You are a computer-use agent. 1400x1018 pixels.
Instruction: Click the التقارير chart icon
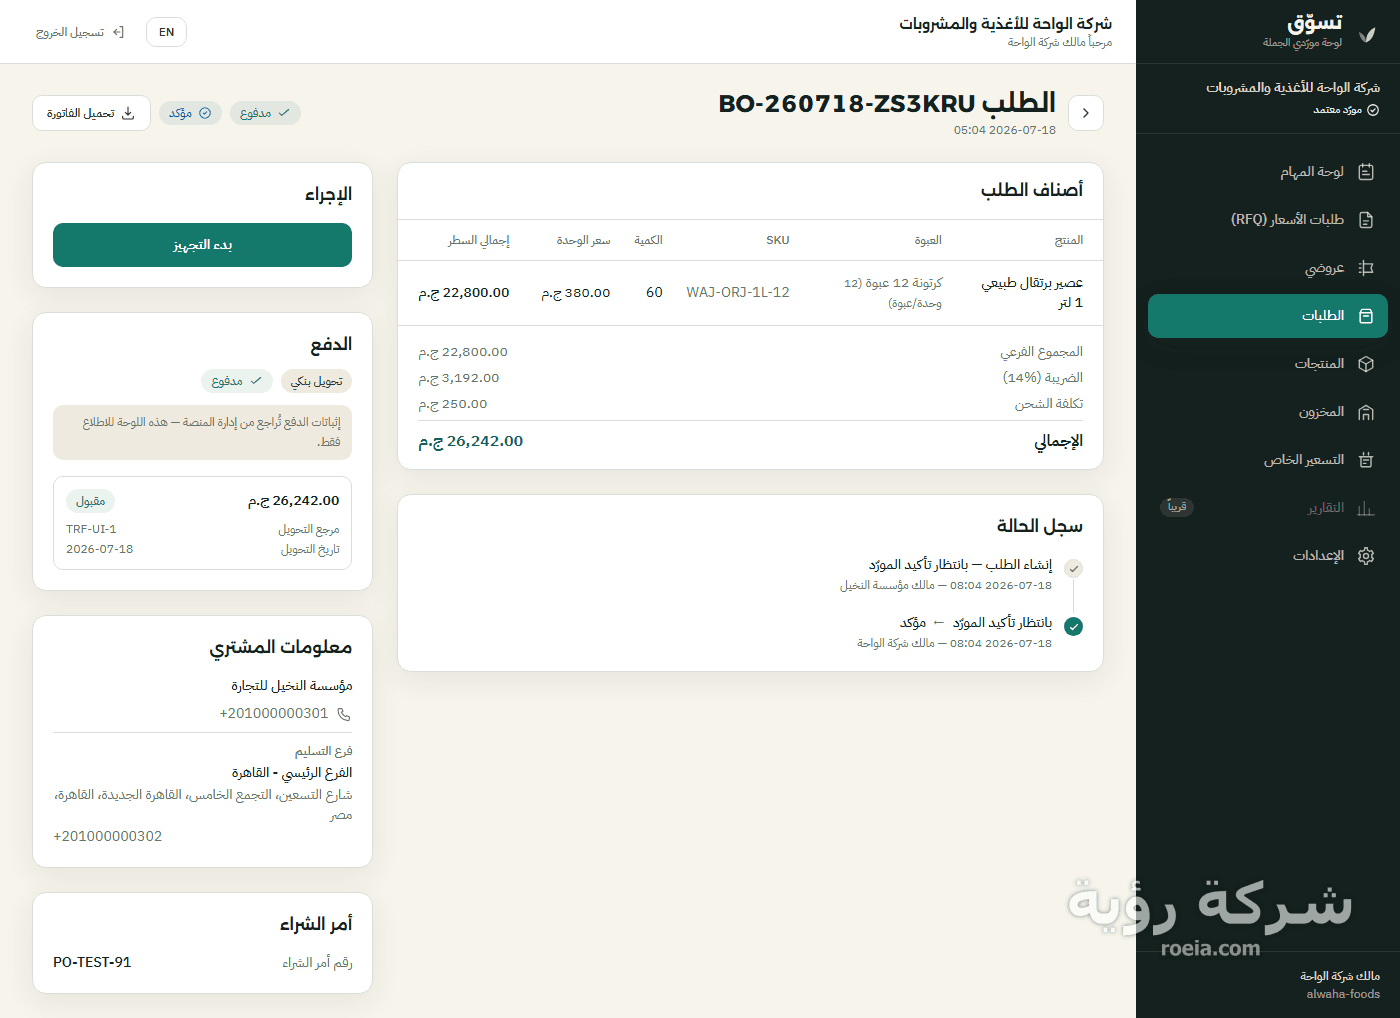1366,508
